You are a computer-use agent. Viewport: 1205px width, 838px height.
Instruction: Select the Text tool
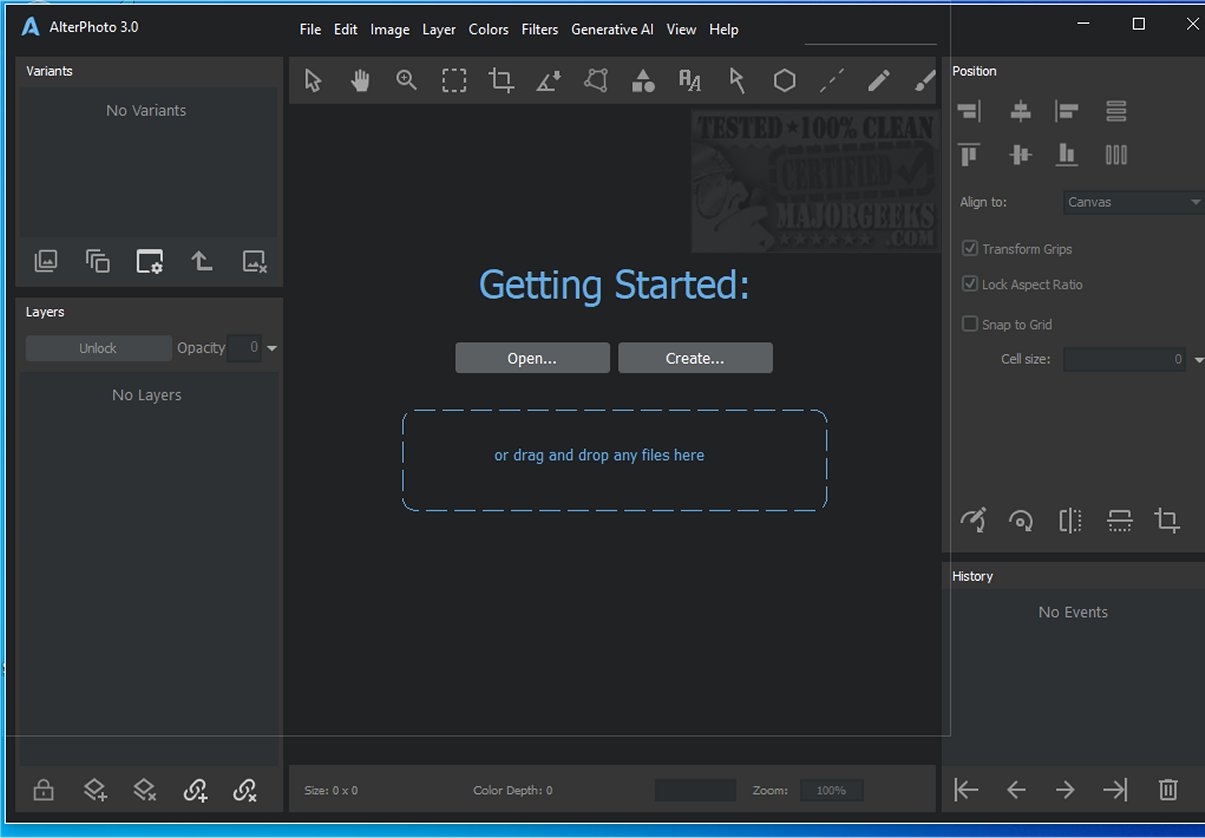tap(690, 81)
